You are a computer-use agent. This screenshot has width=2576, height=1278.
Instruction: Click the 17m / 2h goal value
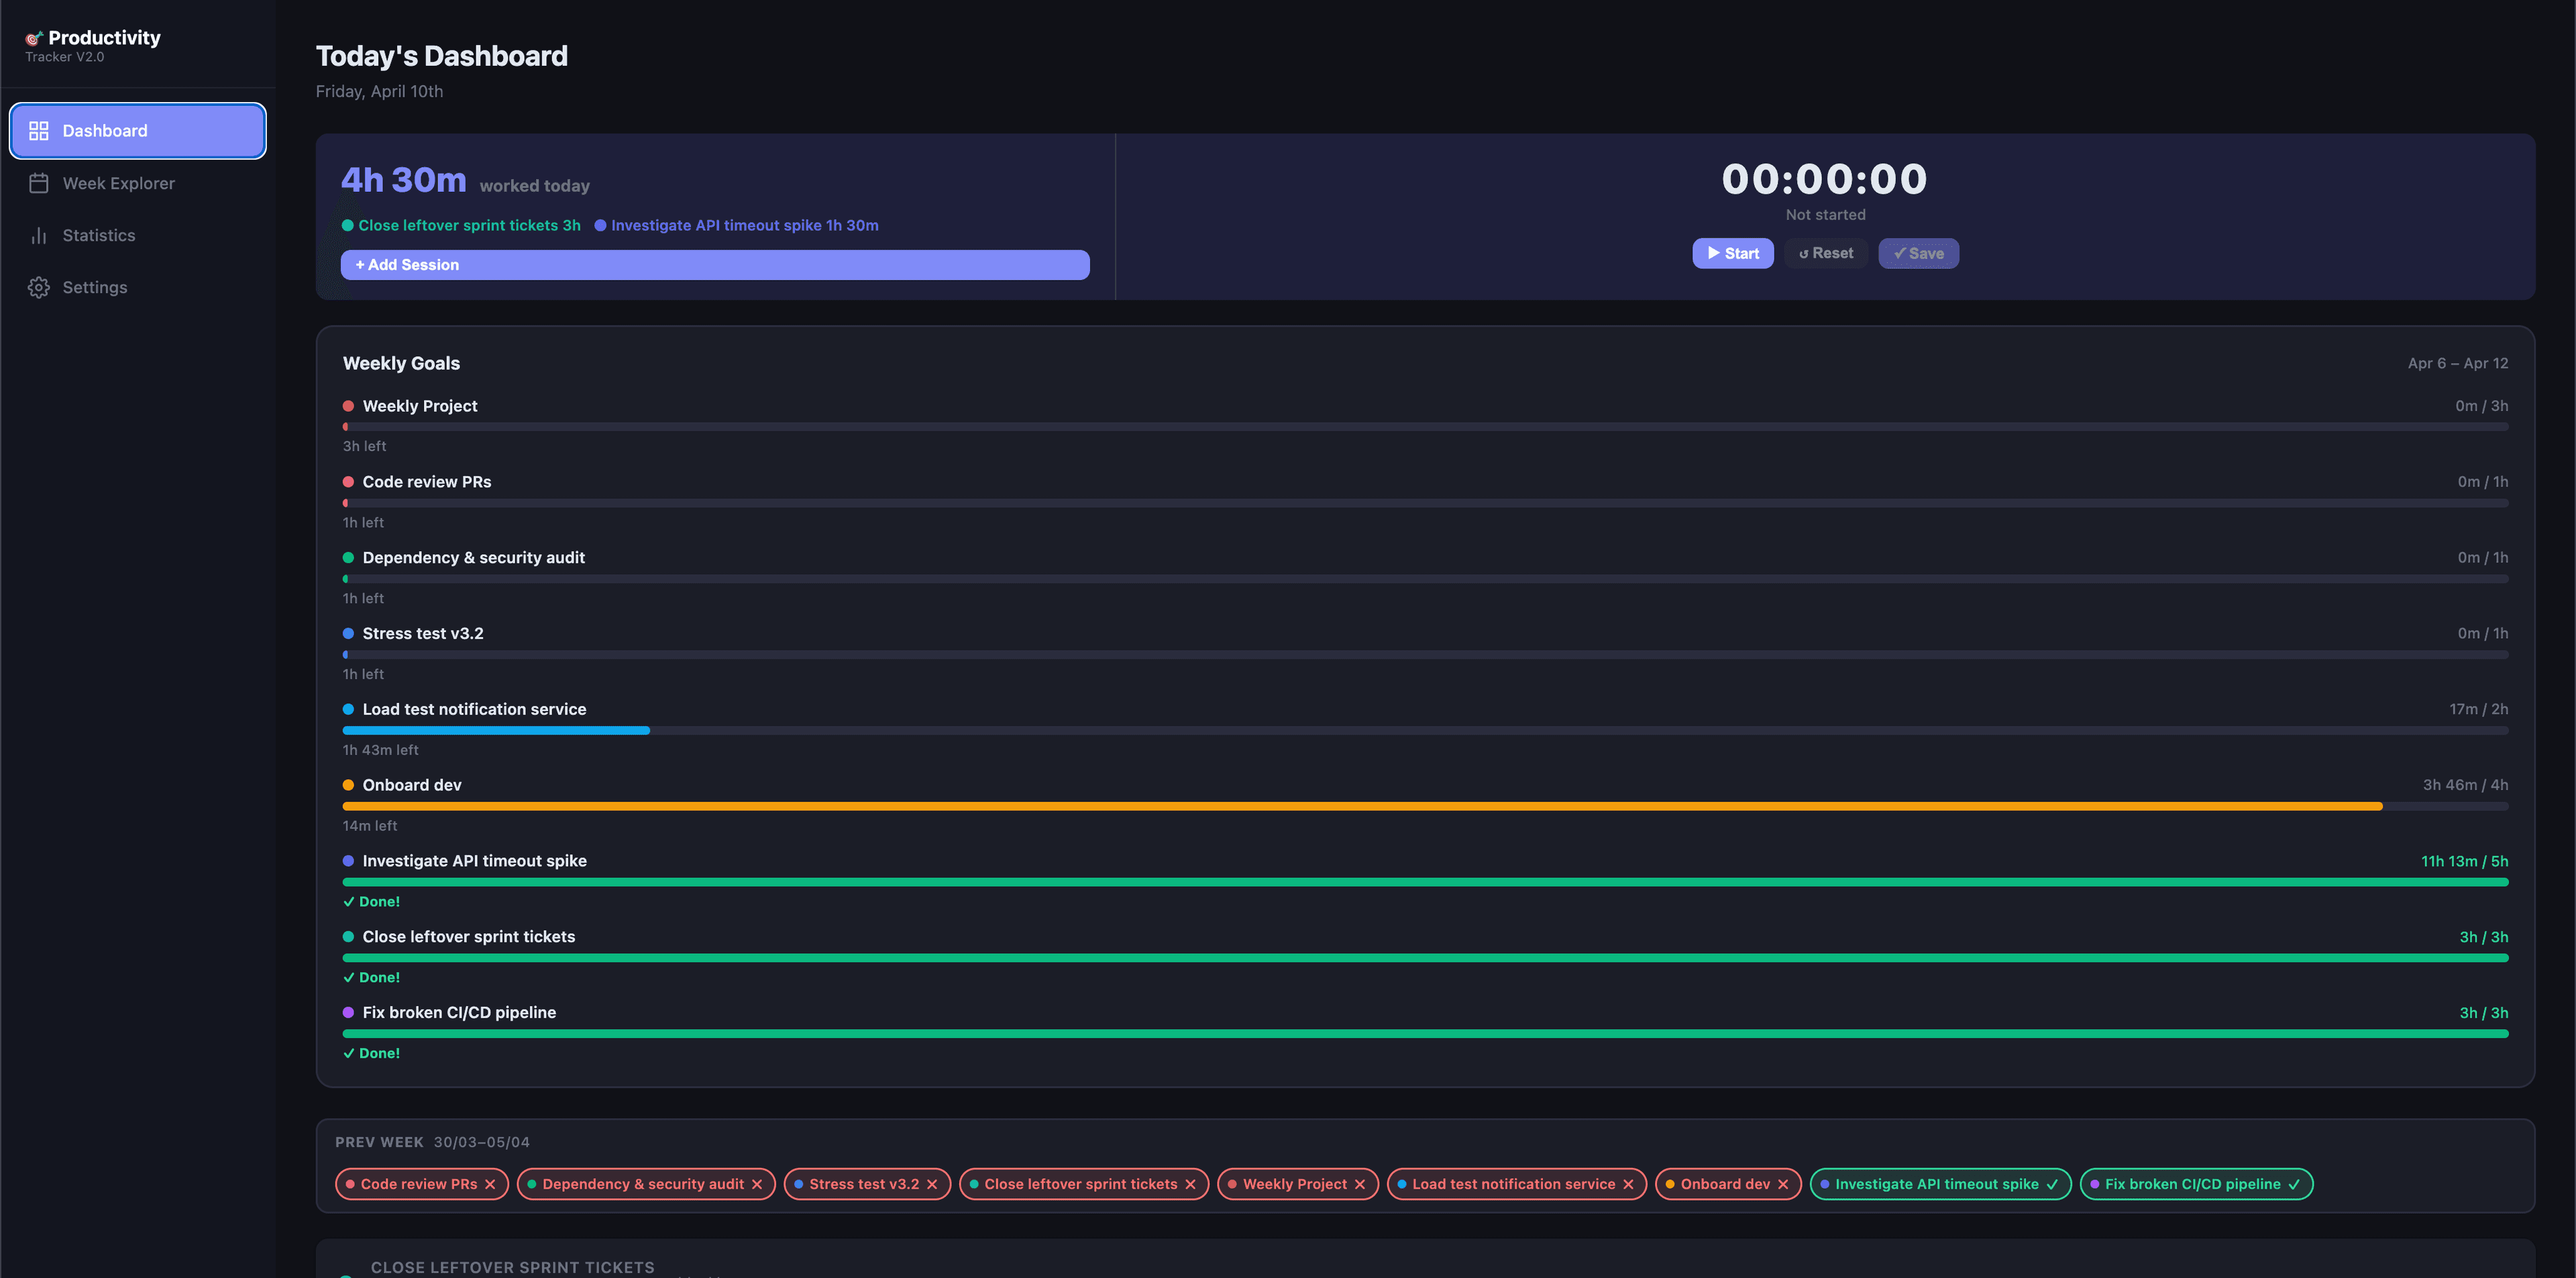[x=2479, y=709]
